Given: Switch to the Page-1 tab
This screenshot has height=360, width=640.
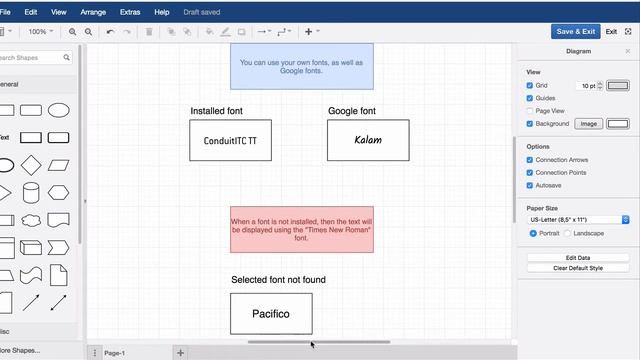Looking at the screenshot, I should (114, 353).
